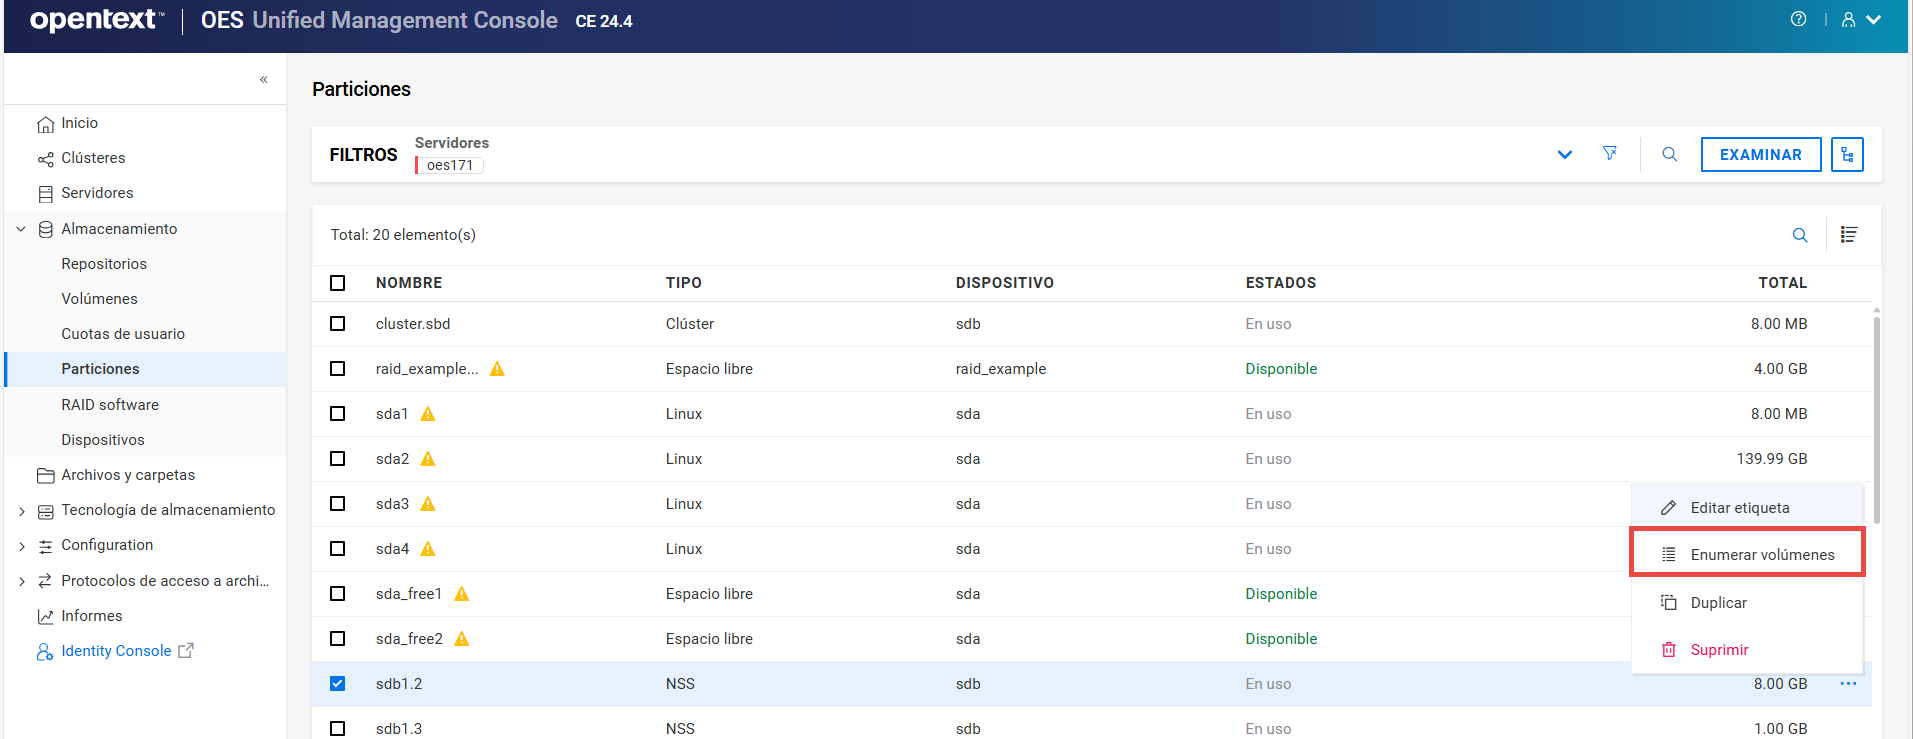Open the Identity Console link

point(116,651)
